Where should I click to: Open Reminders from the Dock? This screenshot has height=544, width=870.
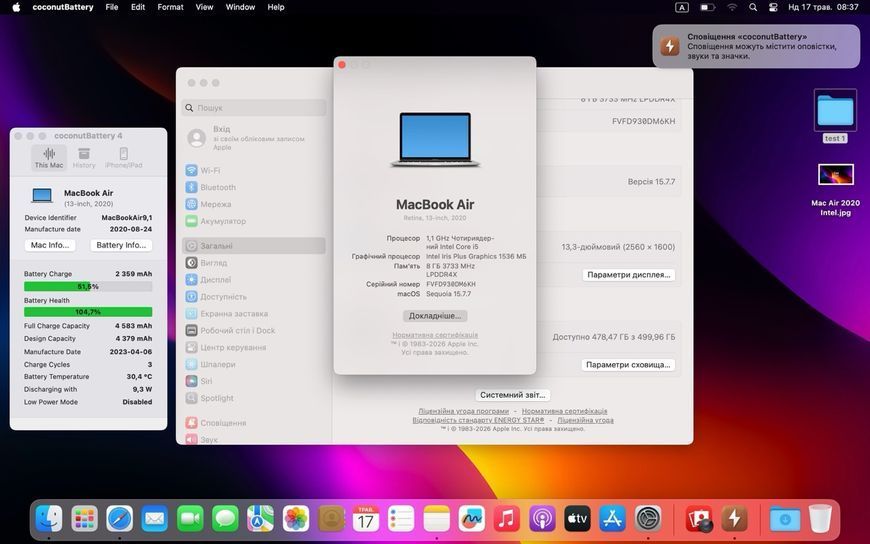[x=401, y=520]
